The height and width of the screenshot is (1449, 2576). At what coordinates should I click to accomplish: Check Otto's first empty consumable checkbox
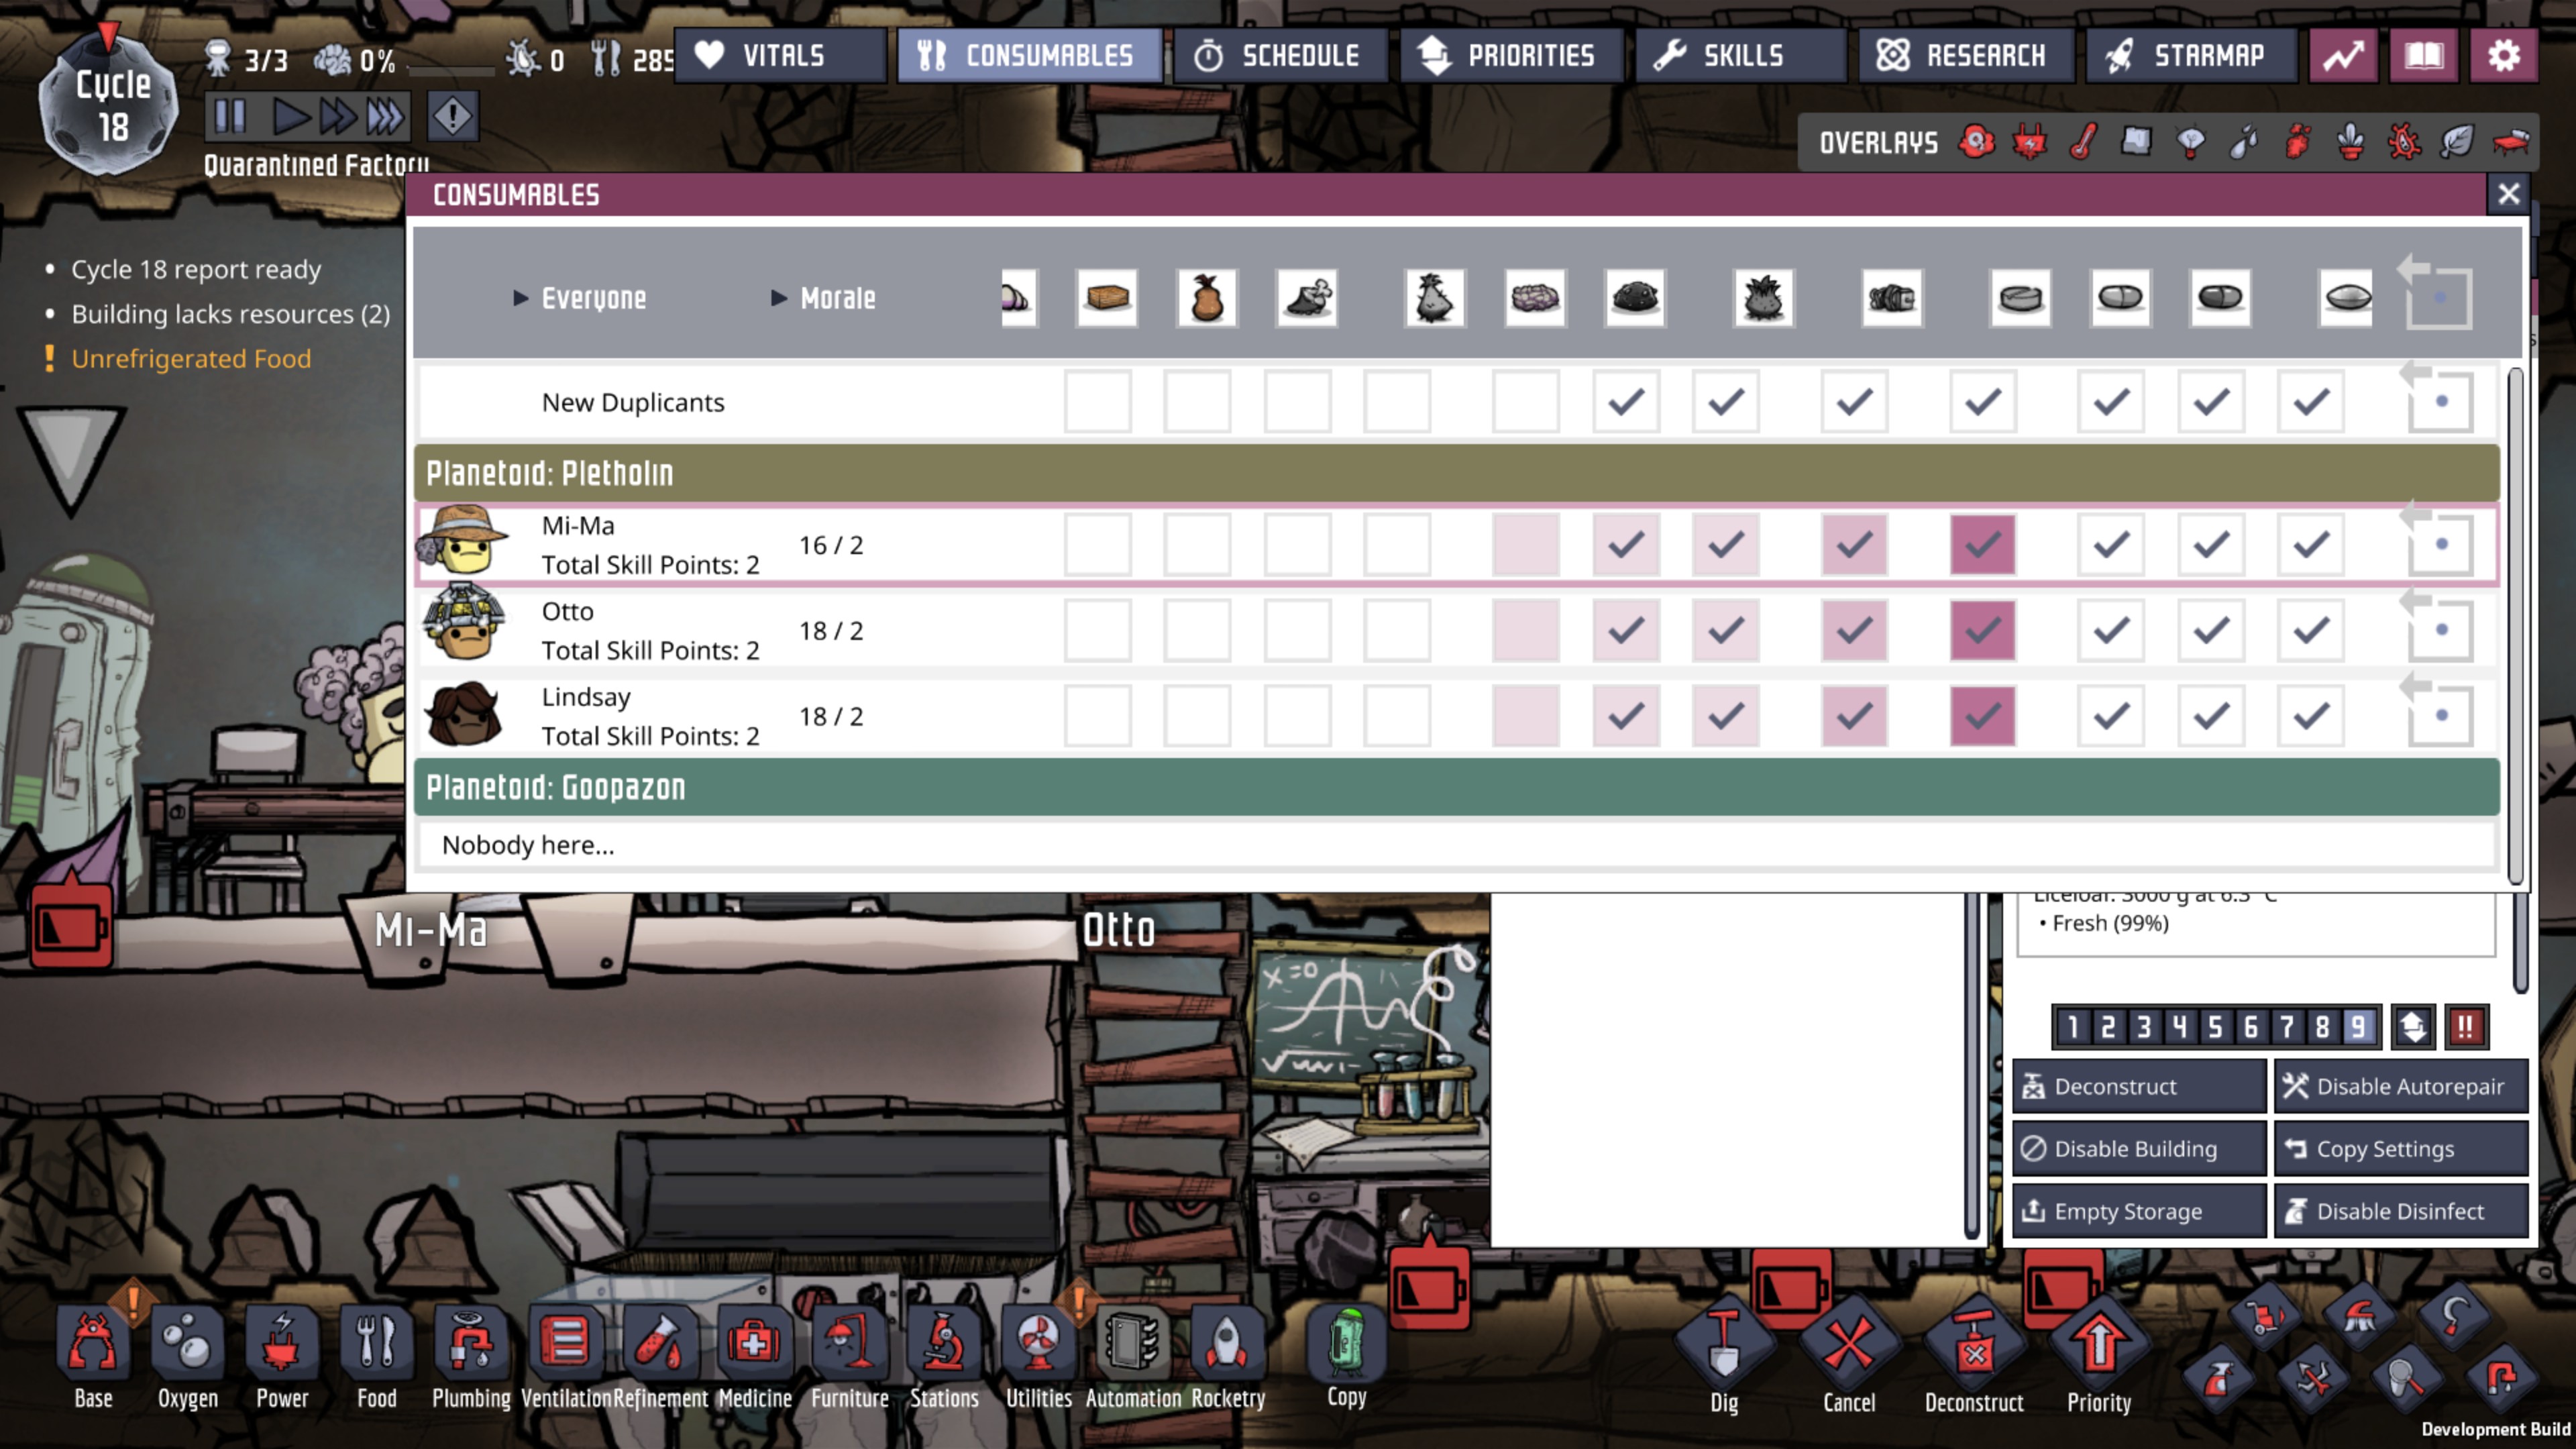tap(1098, 630)
